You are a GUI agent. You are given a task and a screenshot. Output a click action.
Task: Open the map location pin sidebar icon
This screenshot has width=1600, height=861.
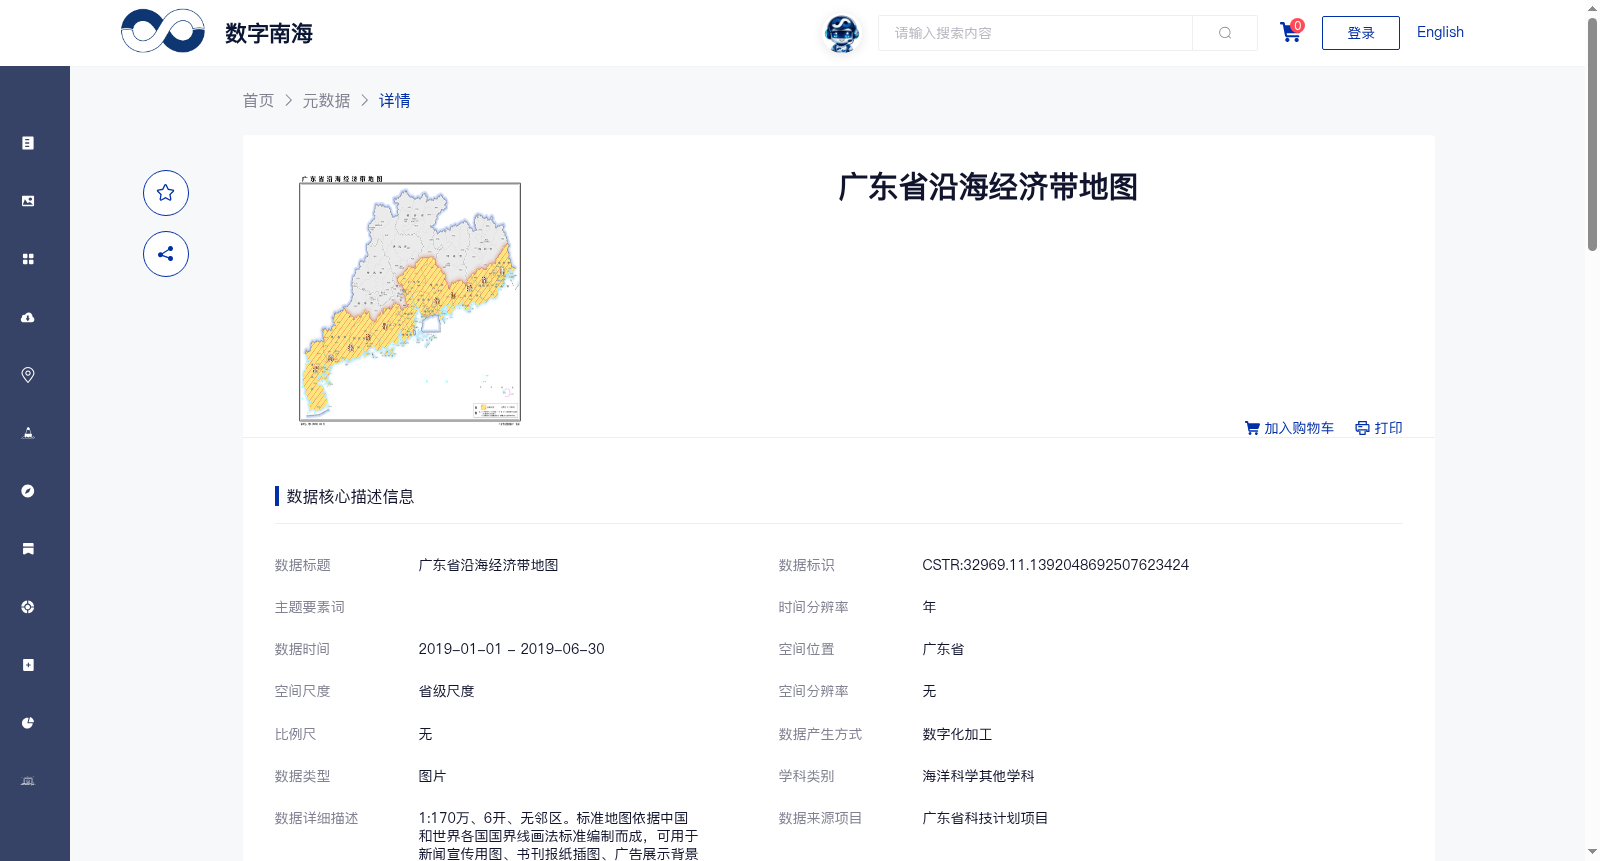[x=28, y=375]
